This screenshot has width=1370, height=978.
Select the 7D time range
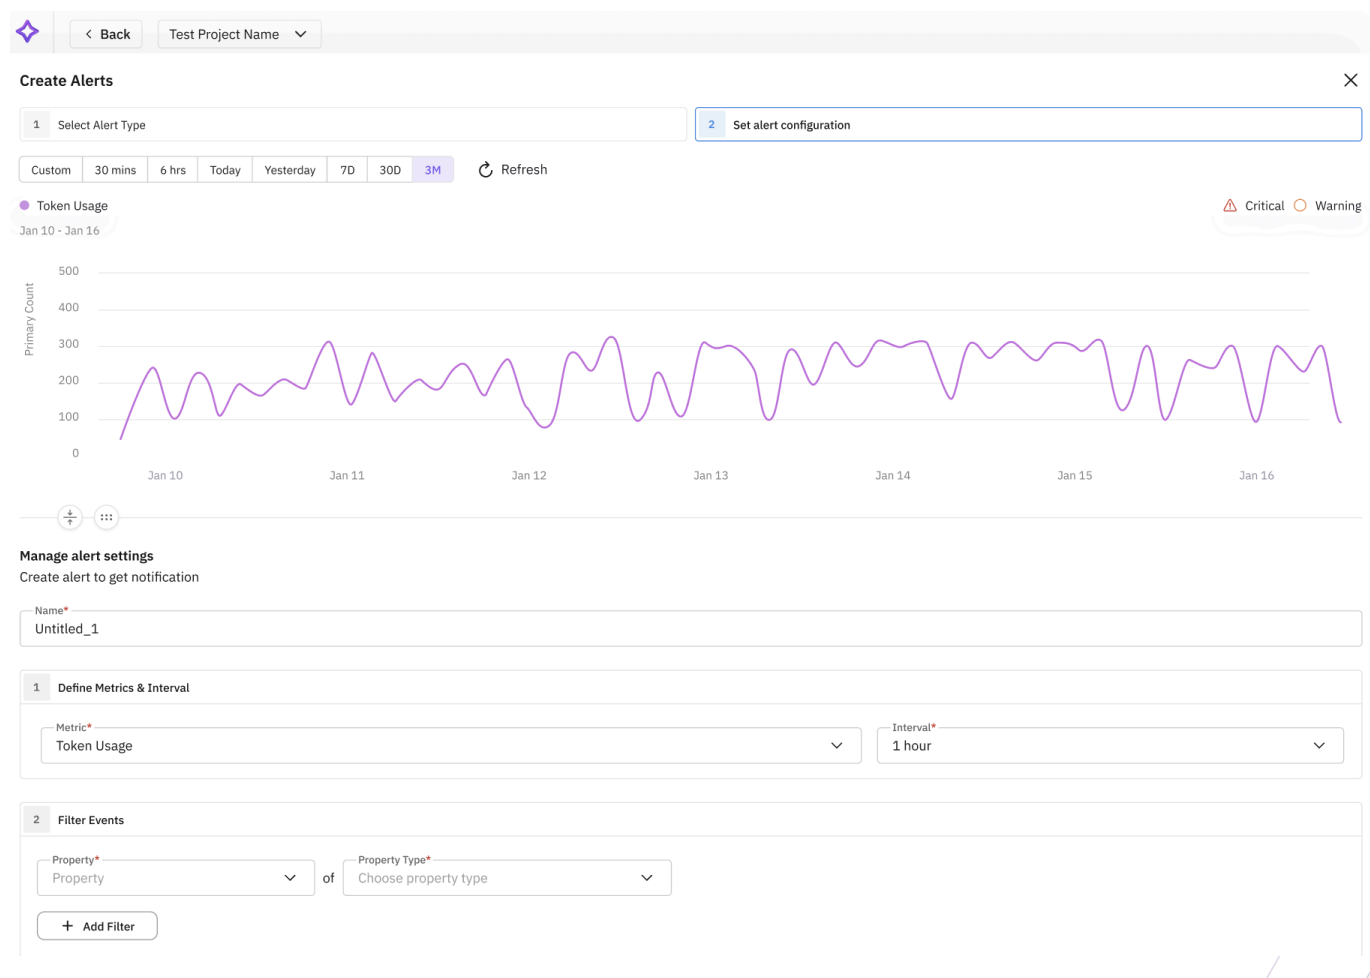click(347, 170)
